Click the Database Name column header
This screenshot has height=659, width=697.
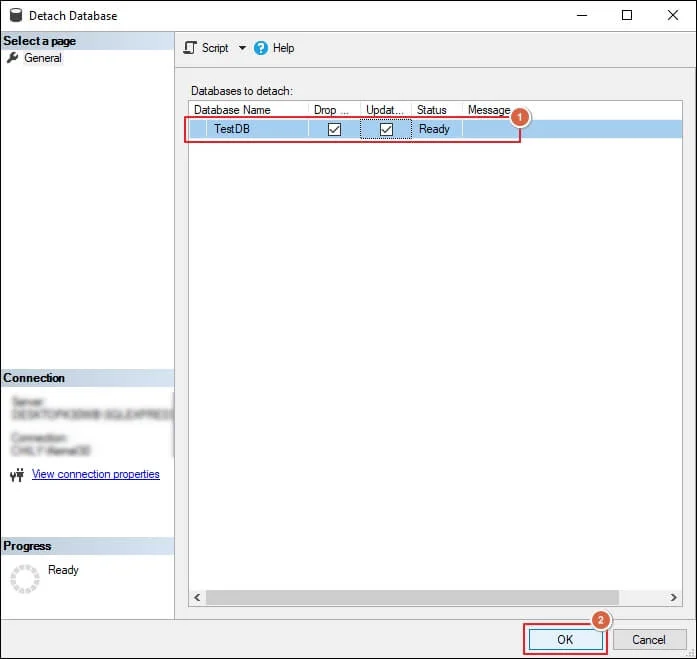pyautogui.click(x=248, y=110)
